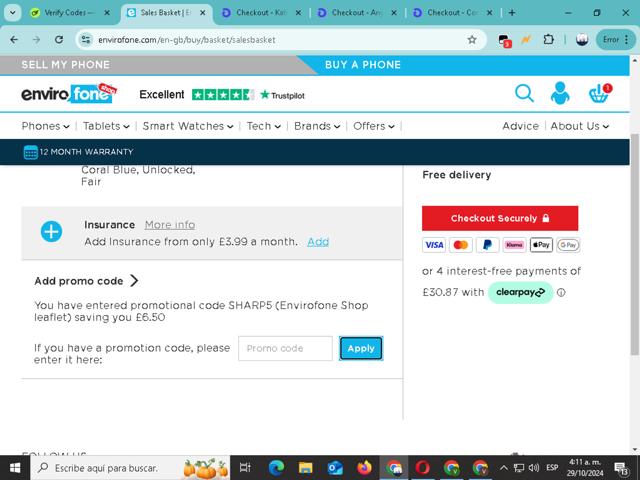Expand the Tech menu
The image size is (640, 480).
(263, 126)
